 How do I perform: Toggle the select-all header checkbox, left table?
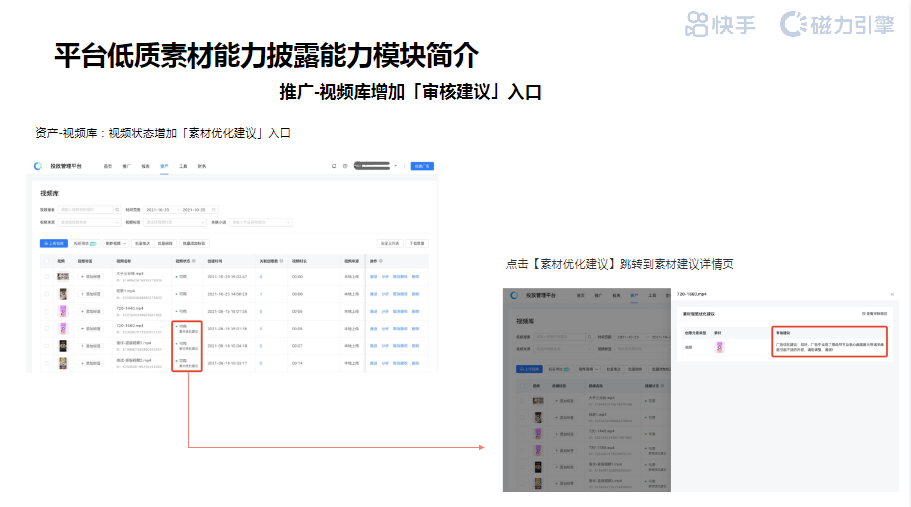46,261
